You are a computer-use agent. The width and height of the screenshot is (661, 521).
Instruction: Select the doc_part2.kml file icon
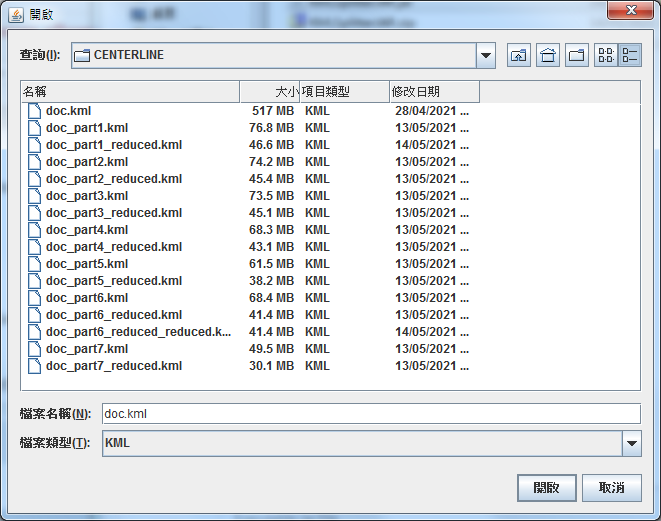[x=35, y=162]
